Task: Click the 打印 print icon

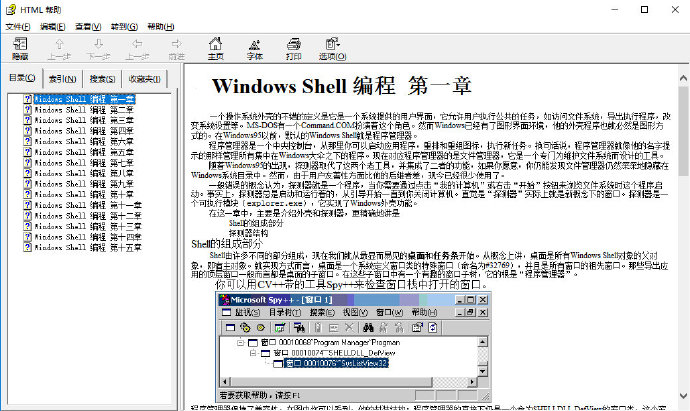Action: [294, 48]
